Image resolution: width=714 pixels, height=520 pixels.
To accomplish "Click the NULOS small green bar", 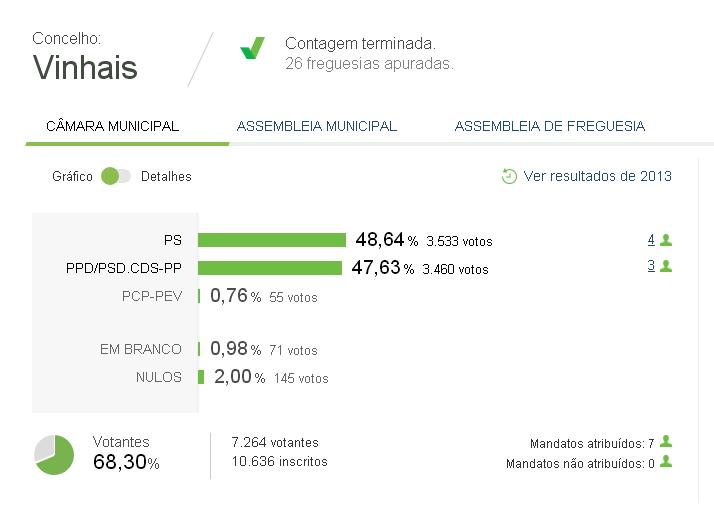I will (x=201, y=377).
